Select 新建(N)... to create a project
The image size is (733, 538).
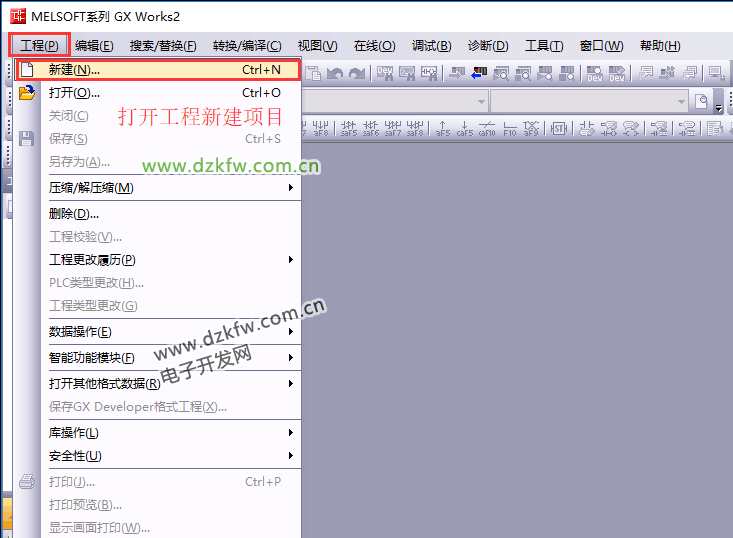[x=75, y=70]
